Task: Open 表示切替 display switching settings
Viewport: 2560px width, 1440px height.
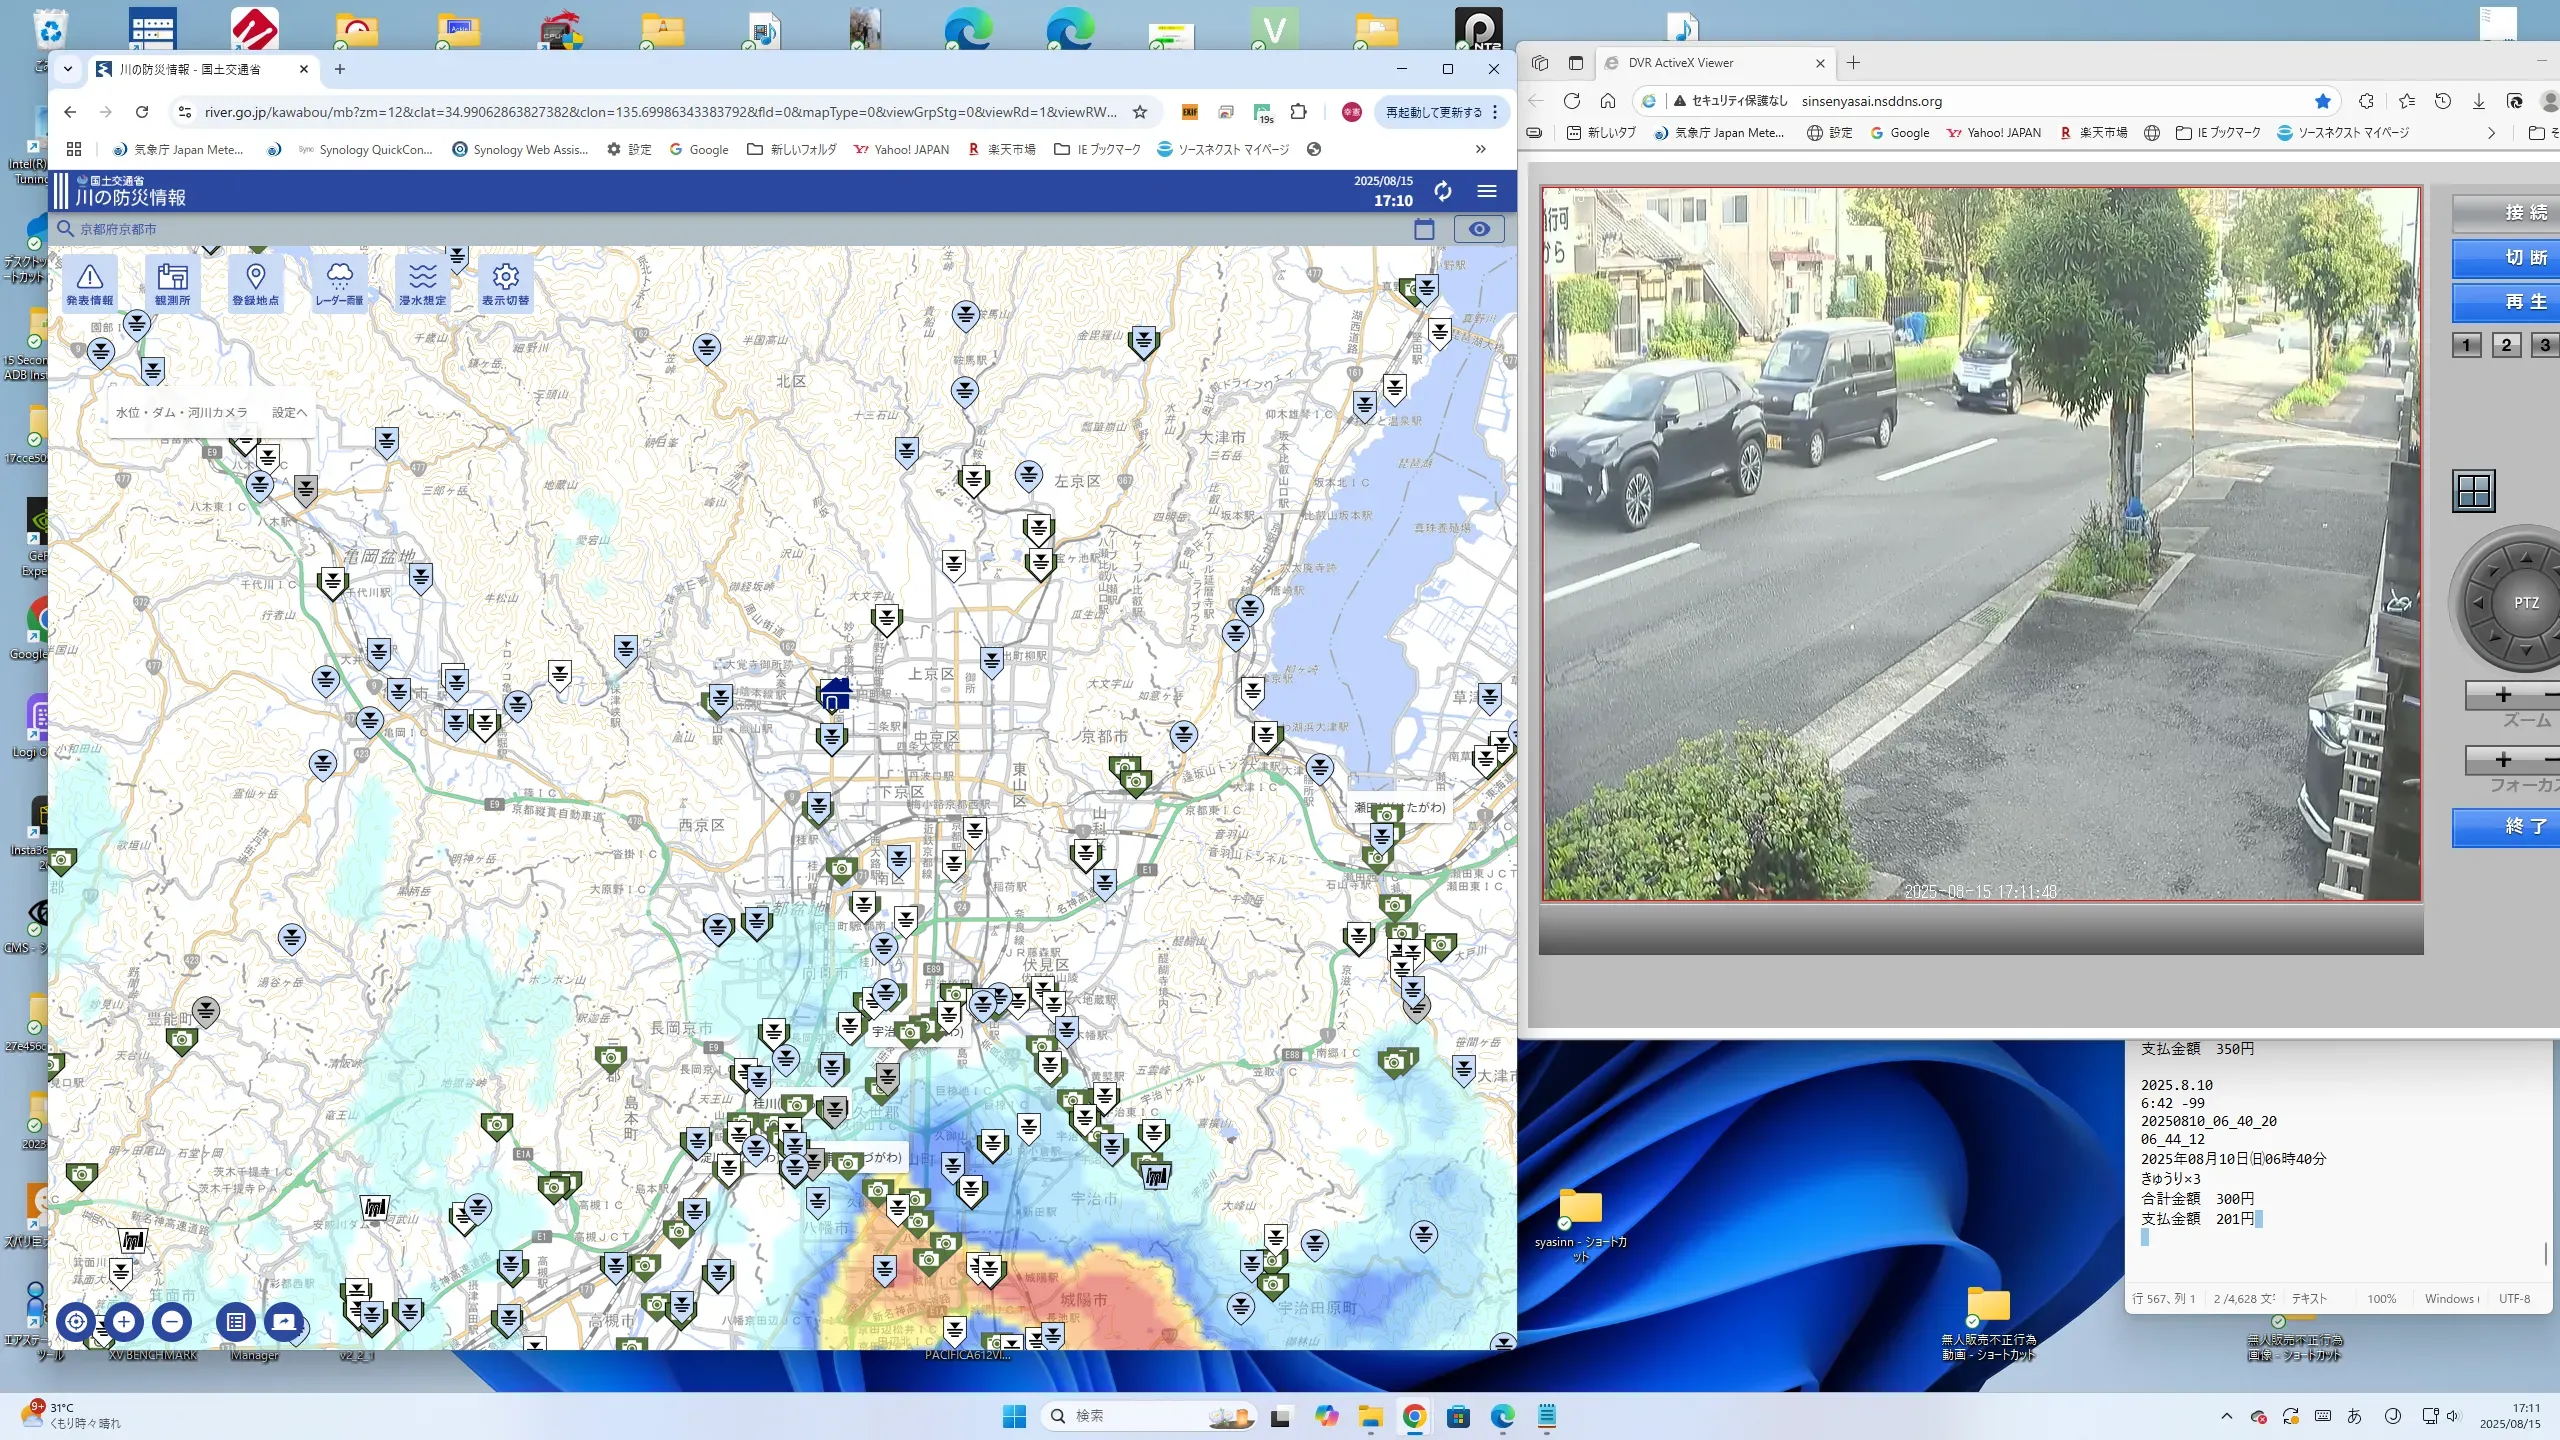Action: [x=505, y=283]
